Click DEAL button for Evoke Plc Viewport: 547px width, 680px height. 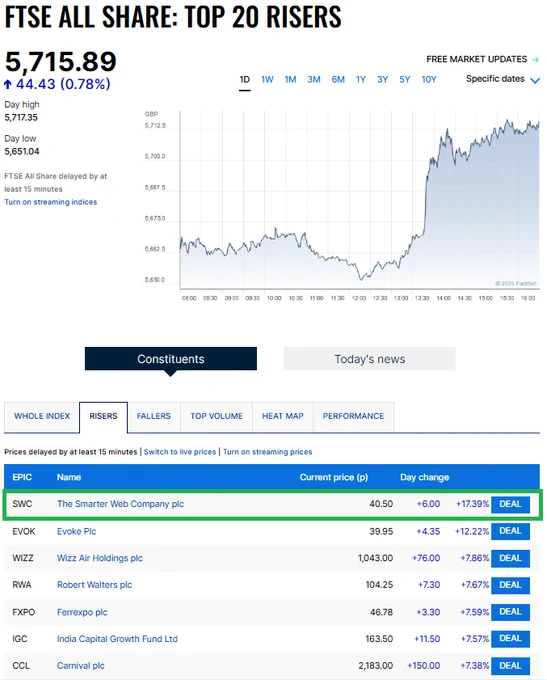[x=510, y=531]
